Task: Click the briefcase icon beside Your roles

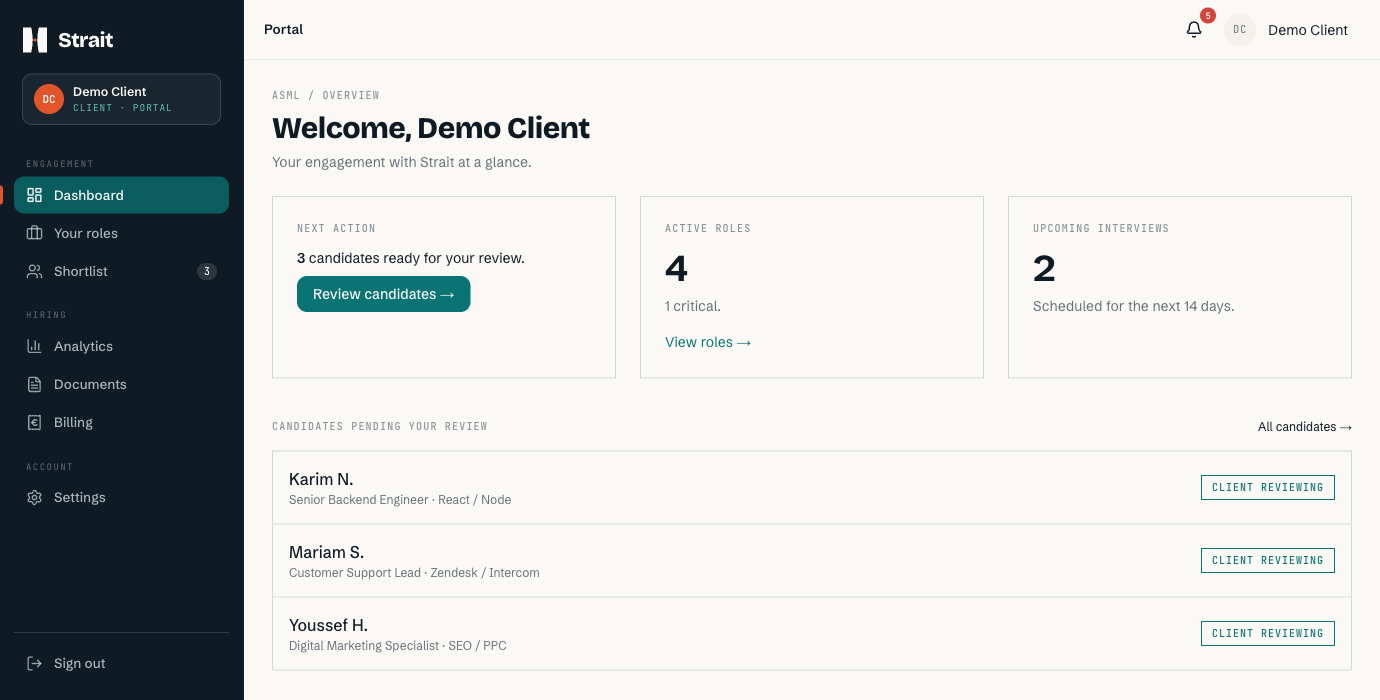Action: 35,233
